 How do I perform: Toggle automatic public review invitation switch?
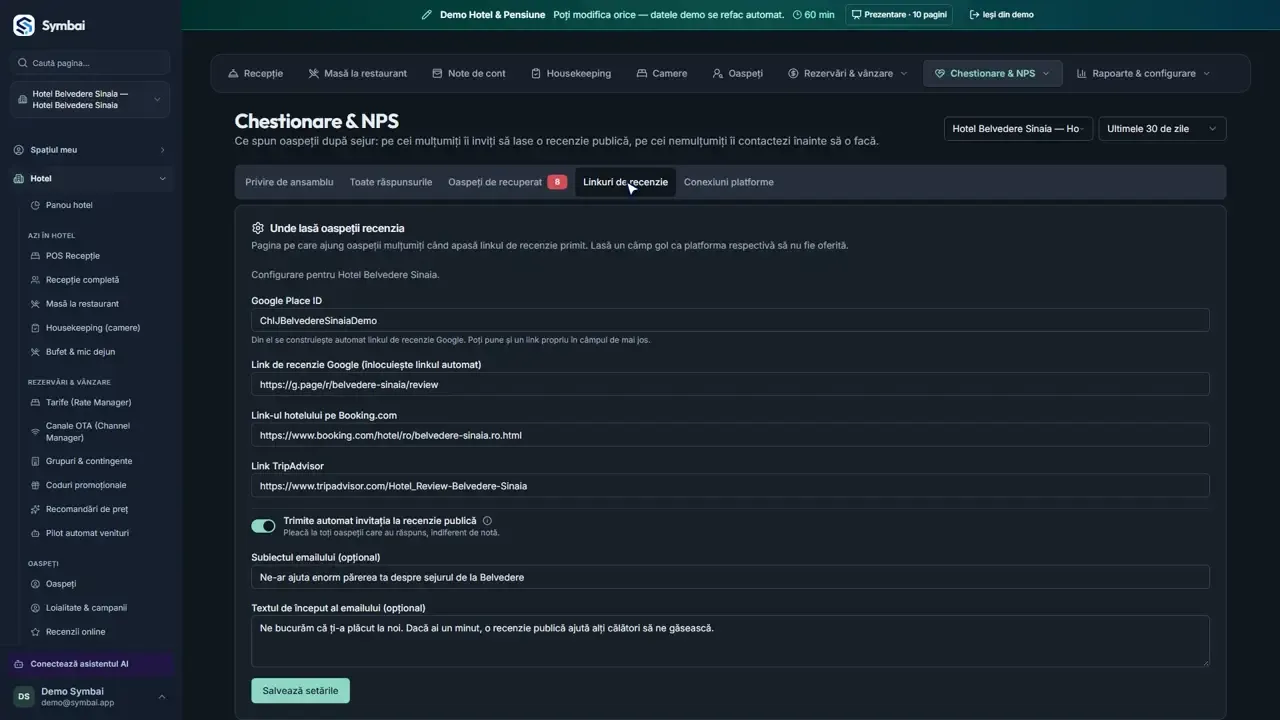click(x=263, y=526)
